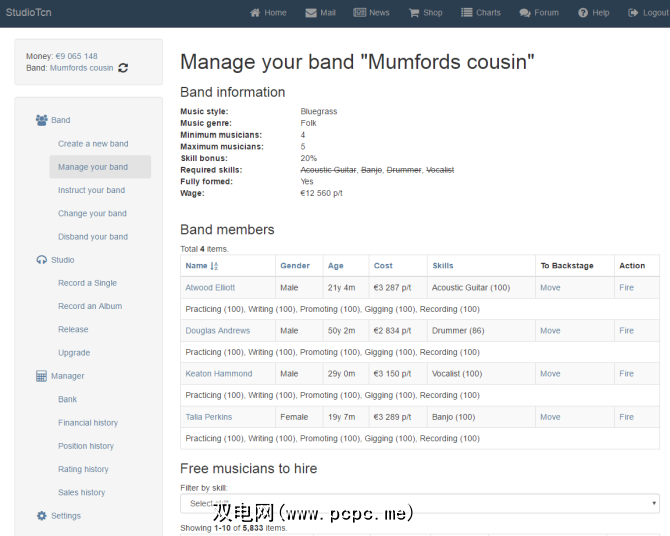670x536 pixels.
Task: Click the Money amount €9 065 148
Action: [x=76, y=56]
